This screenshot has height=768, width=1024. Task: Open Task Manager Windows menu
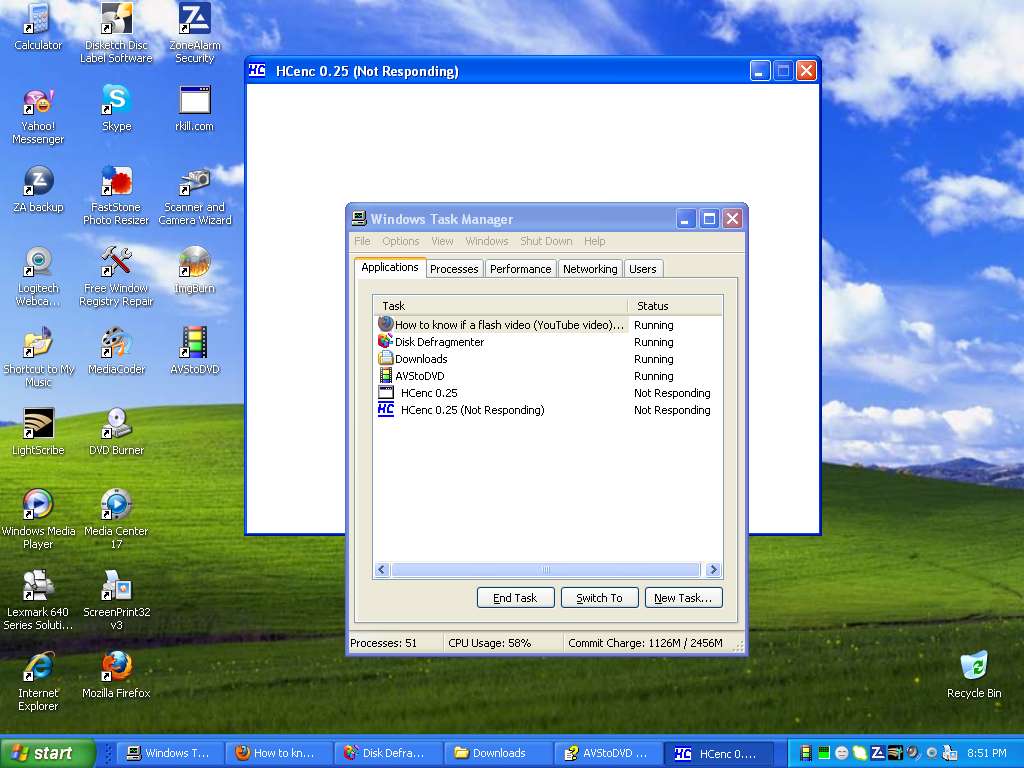point(487,241)
